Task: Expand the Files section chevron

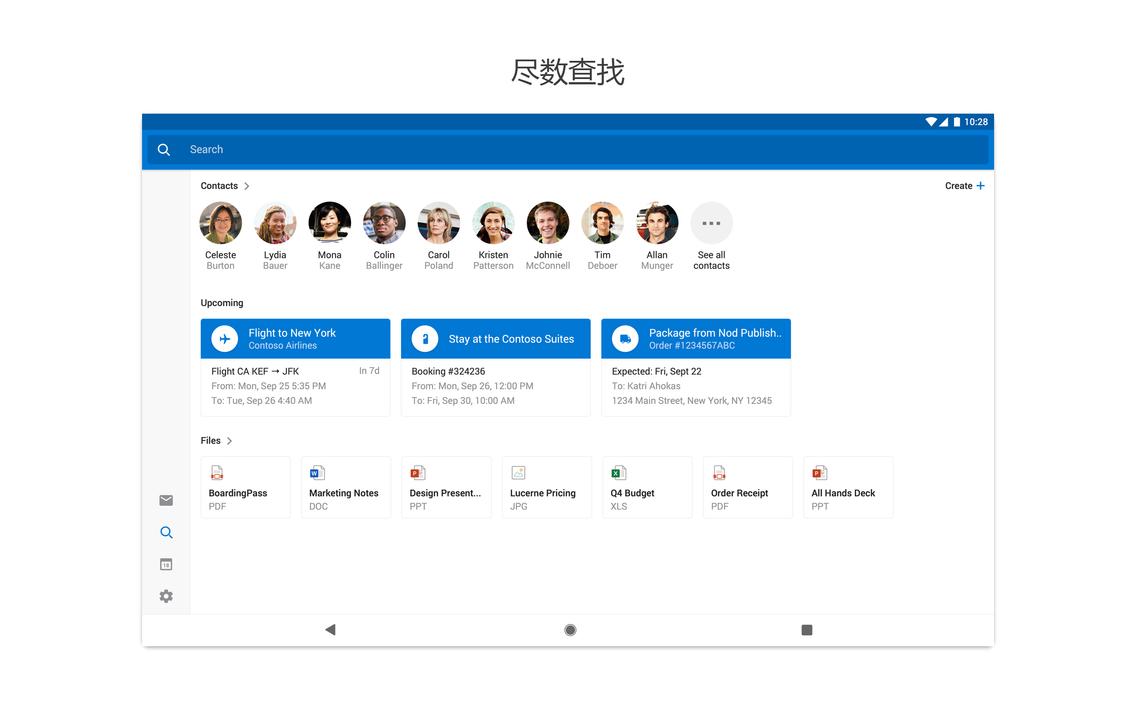Action: tap(229, 440)
